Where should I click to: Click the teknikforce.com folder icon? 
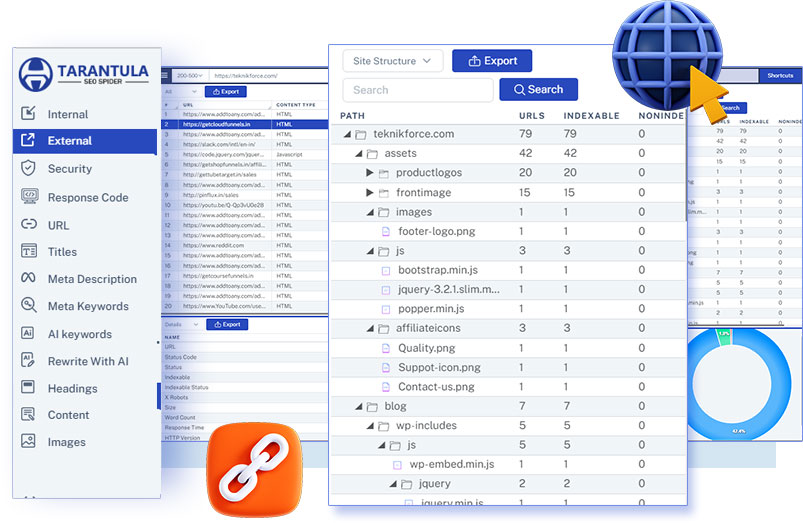pyautogui.click(x=361, y=135)
